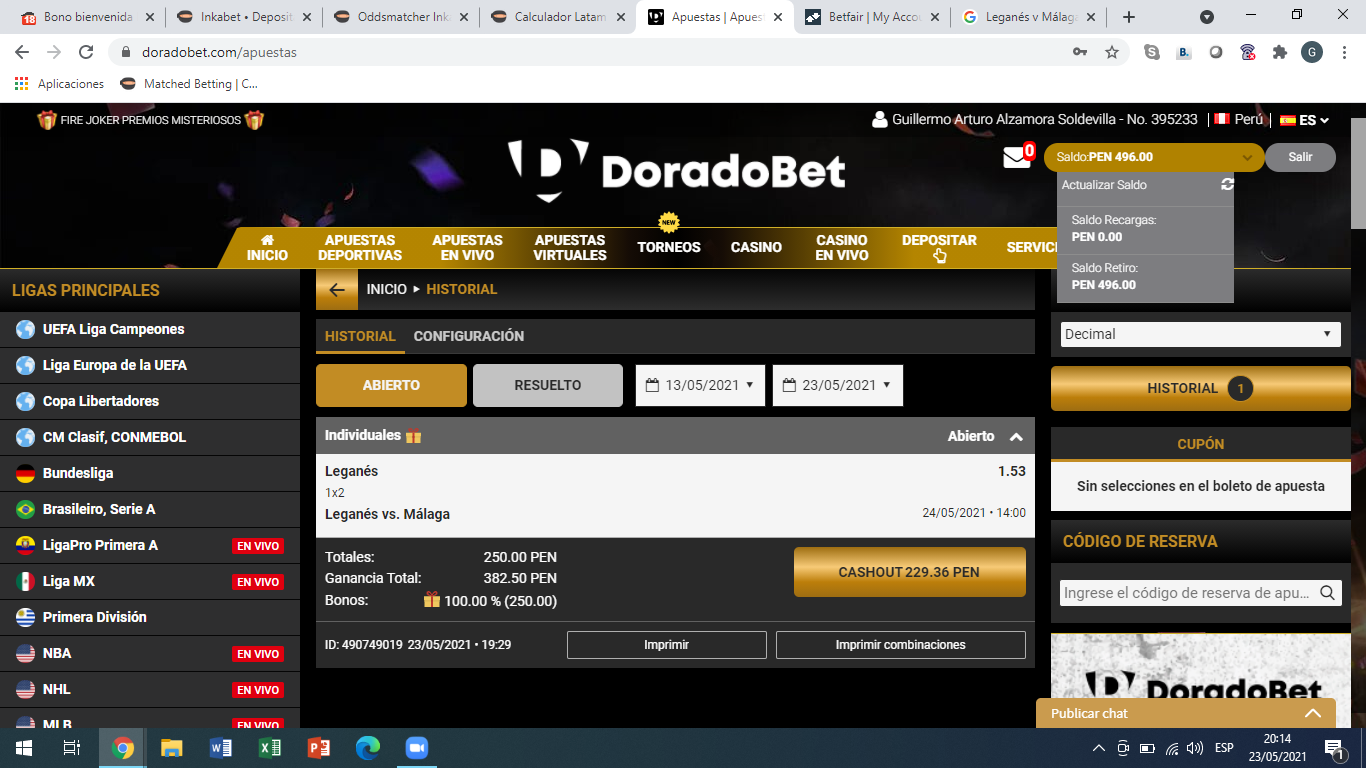Screen dimensions: 1366x768
Task: Reload the page in Chrome
Action: click(x=86, y=52)
